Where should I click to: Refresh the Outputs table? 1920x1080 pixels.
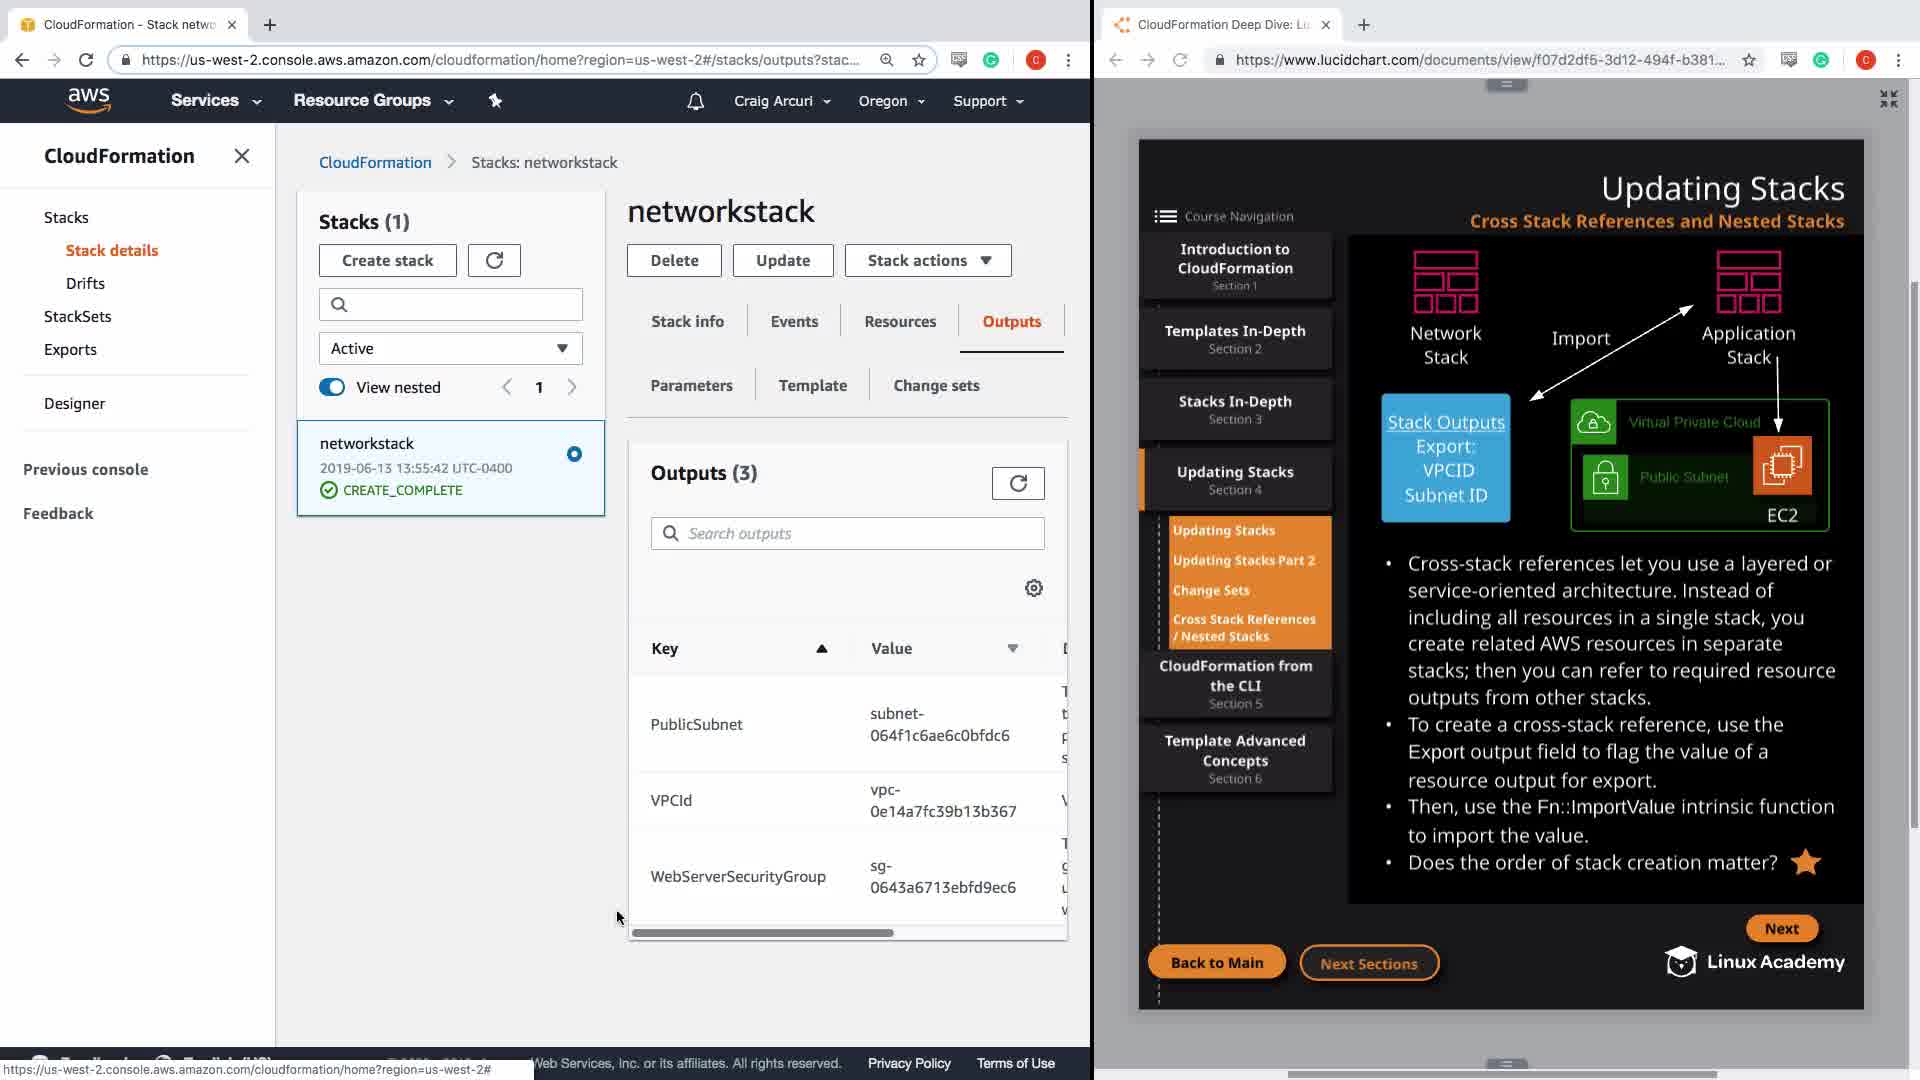point(1018,484)
